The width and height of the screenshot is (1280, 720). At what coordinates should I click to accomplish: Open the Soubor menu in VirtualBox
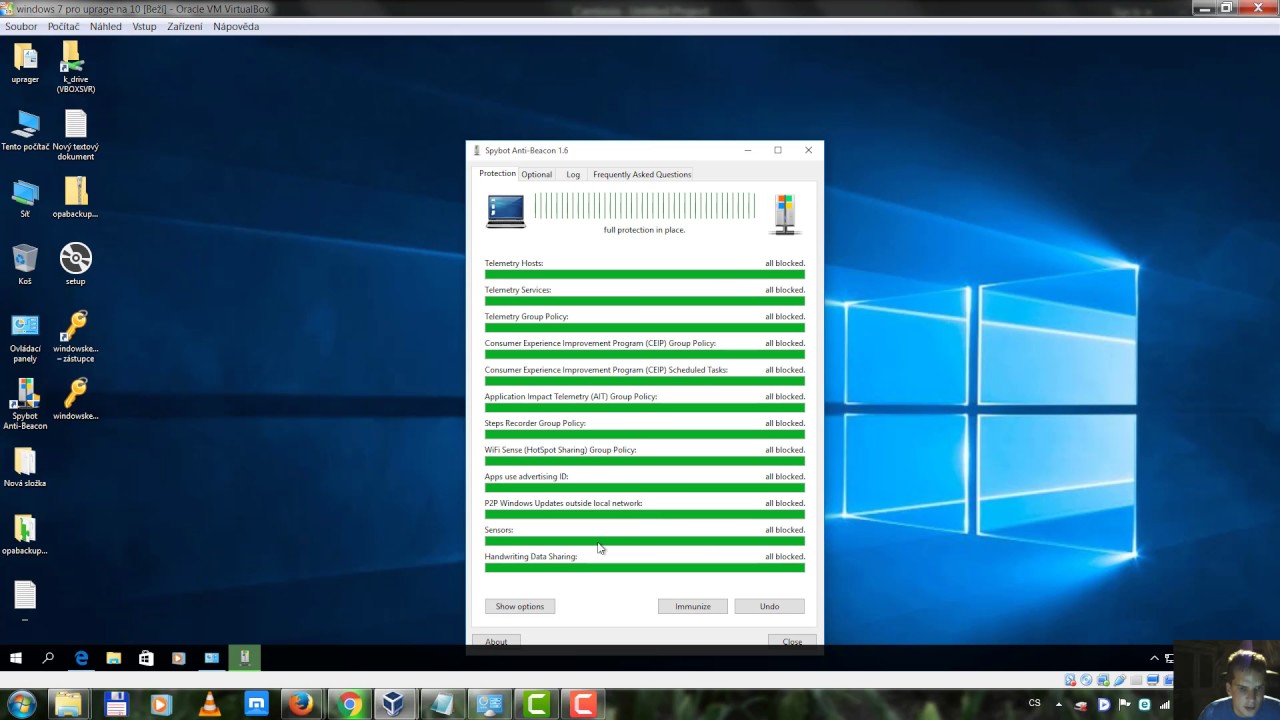click(21, 27)
